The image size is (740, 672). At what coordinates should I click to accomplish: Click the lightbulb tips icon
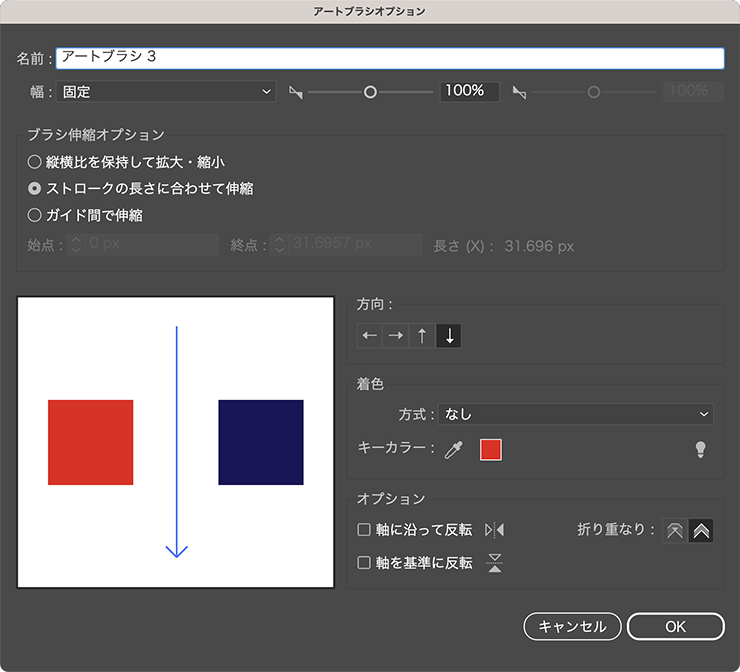pyautogui.click(x=701, y=450)
